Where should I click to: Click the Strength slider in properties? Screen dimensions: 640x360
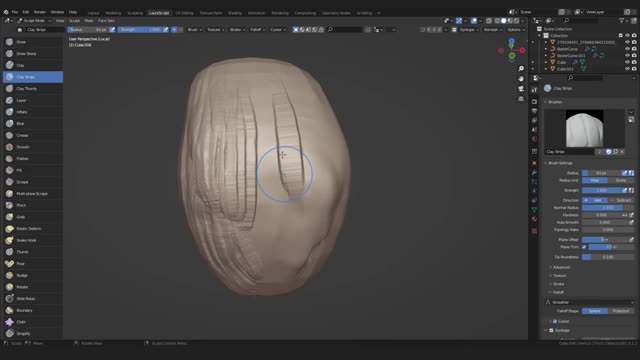[602, 191]
